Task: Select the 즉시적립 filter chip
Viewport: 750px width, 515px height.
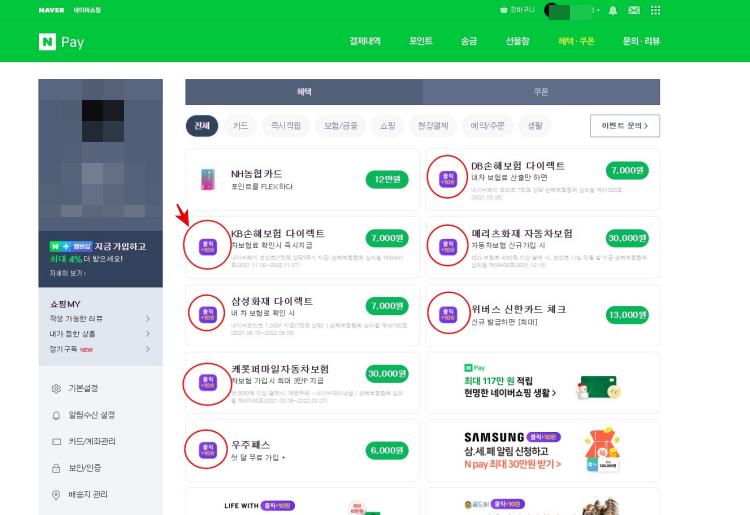Action: [x=286, y=126]
